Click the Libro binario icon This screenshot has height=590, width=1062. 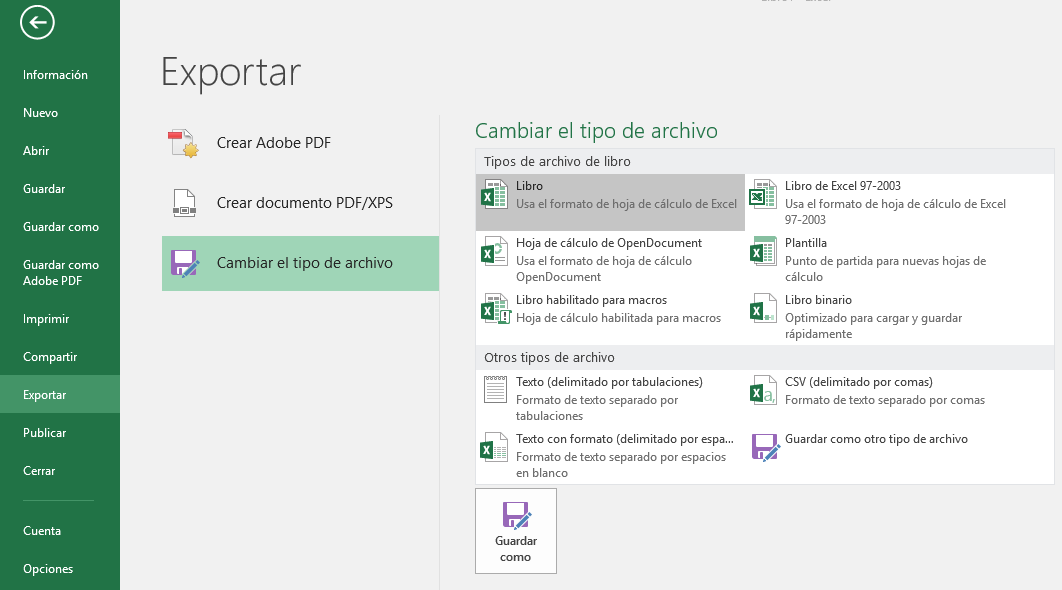pyautogui.click(x=763, y=308)
